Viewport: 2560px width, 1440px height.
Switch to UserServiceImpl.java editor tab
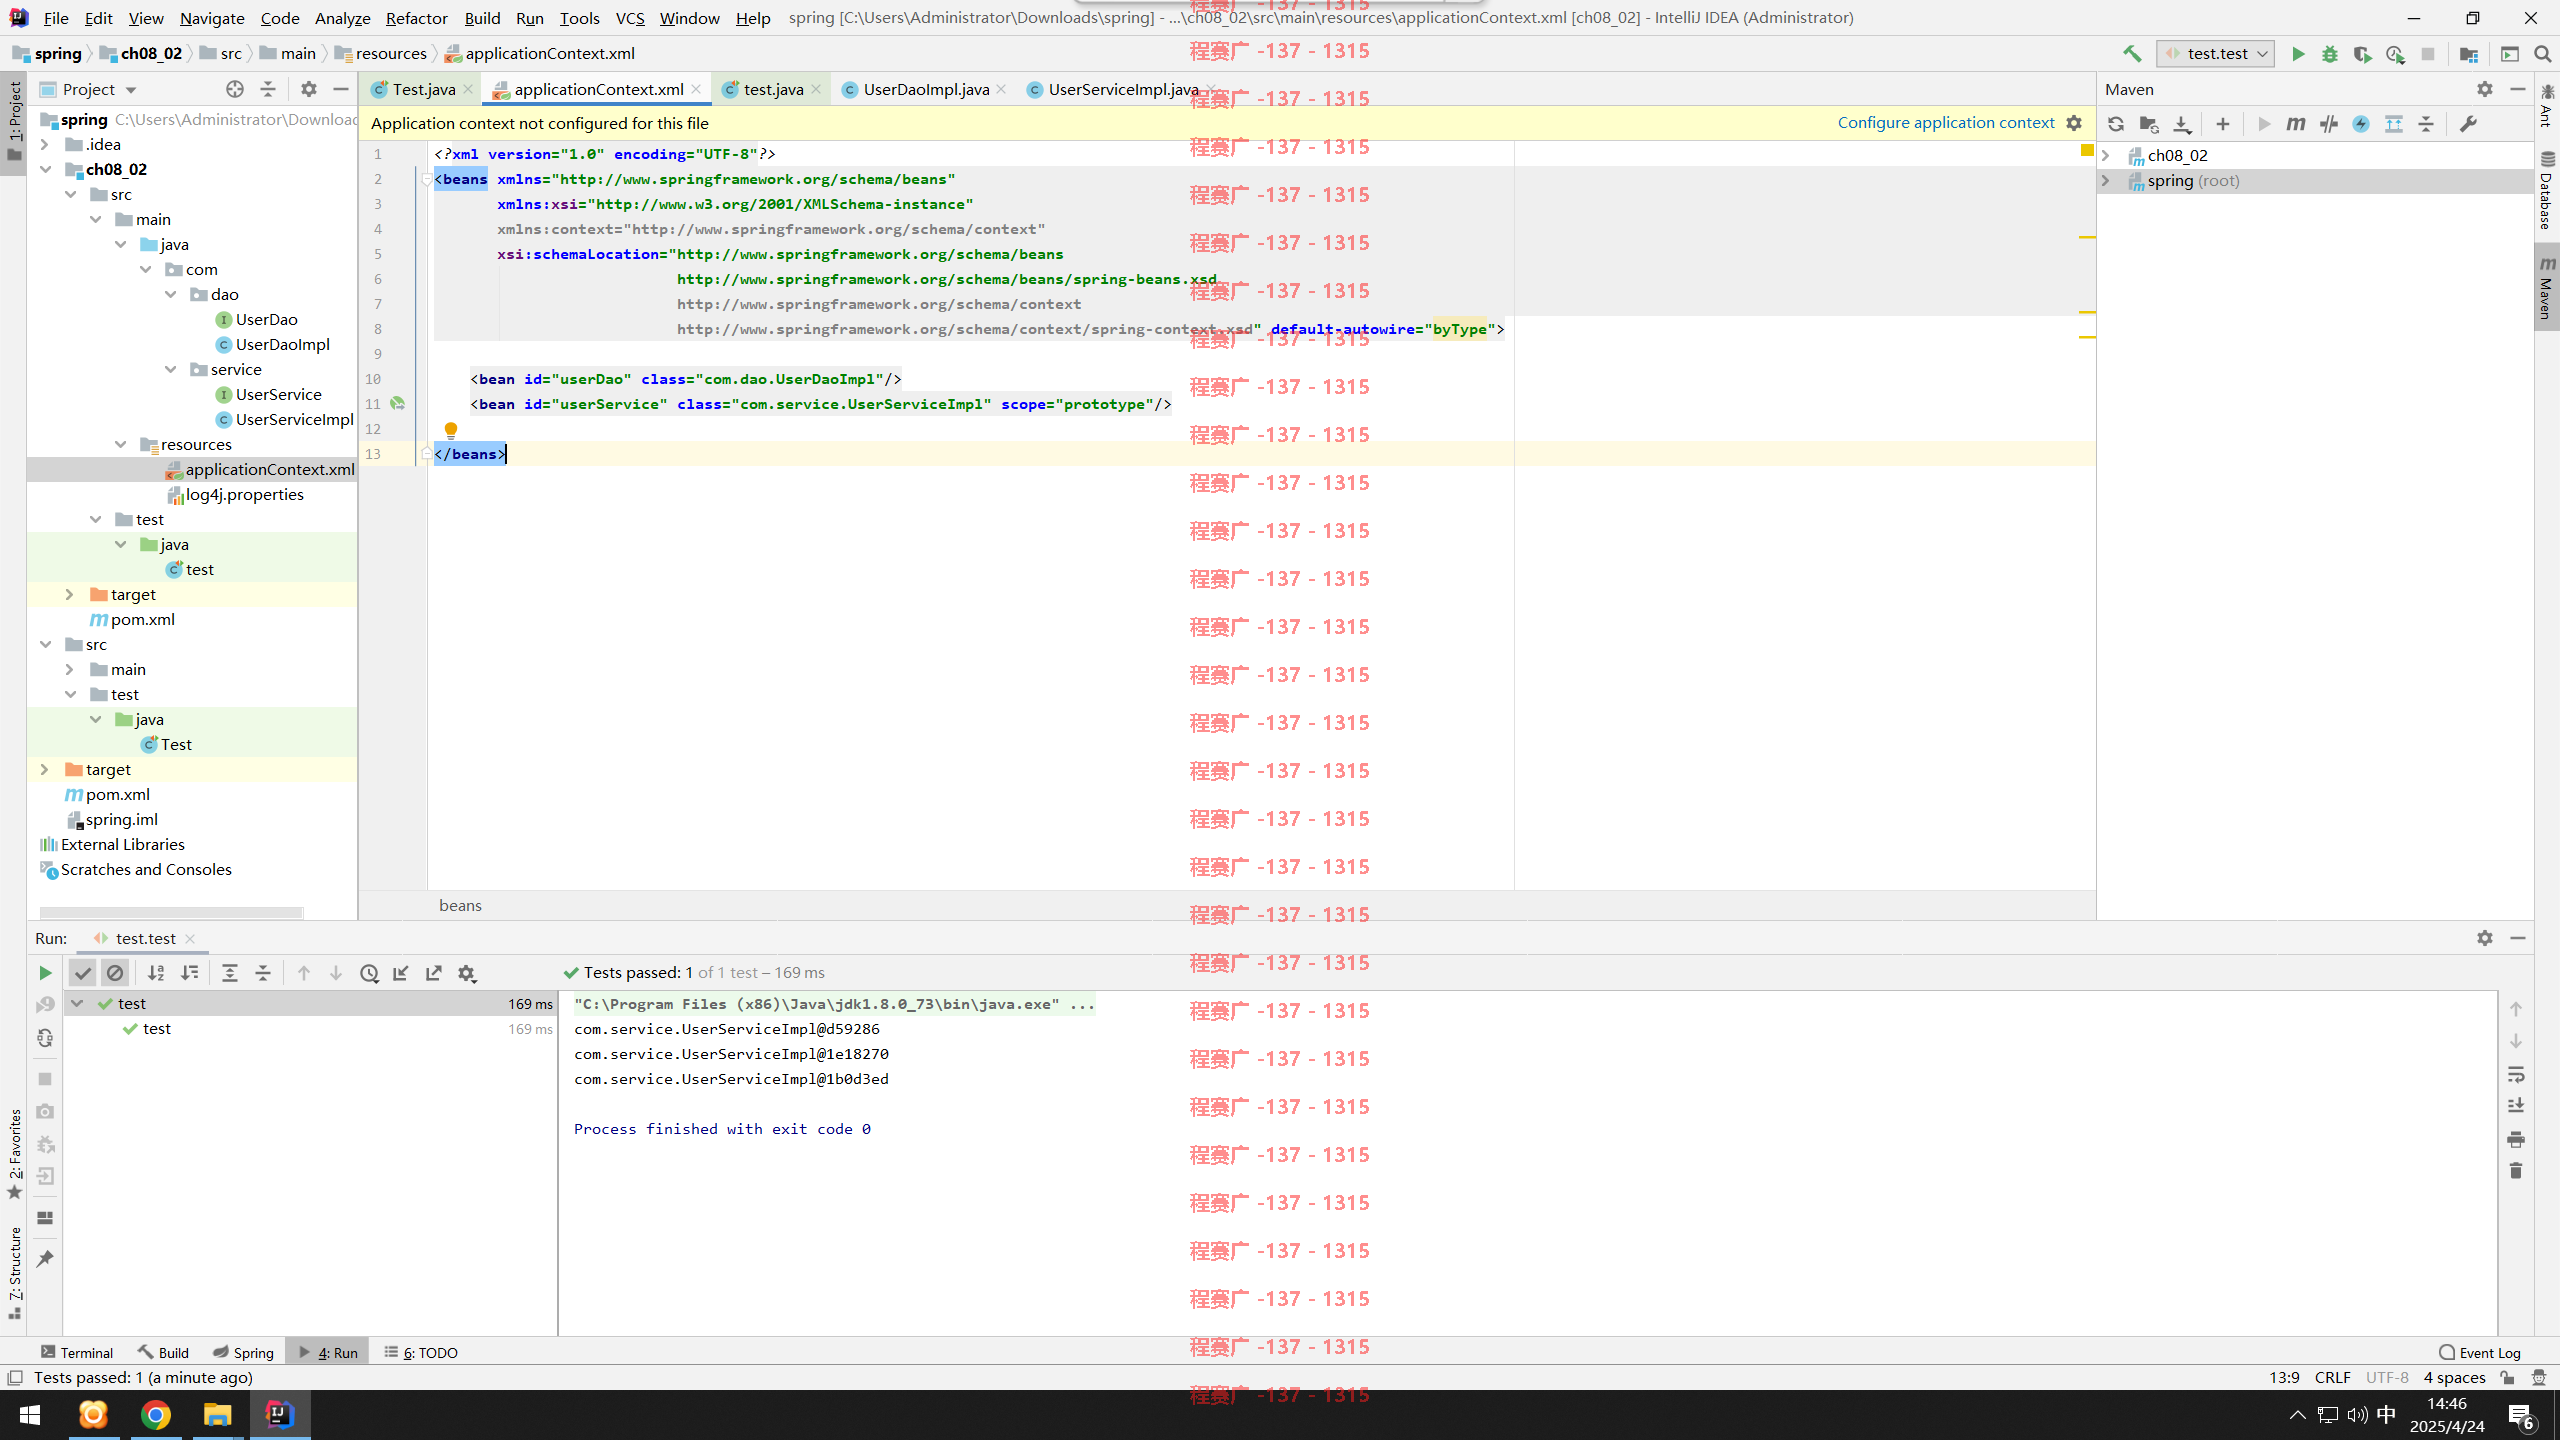(1122, 89)
